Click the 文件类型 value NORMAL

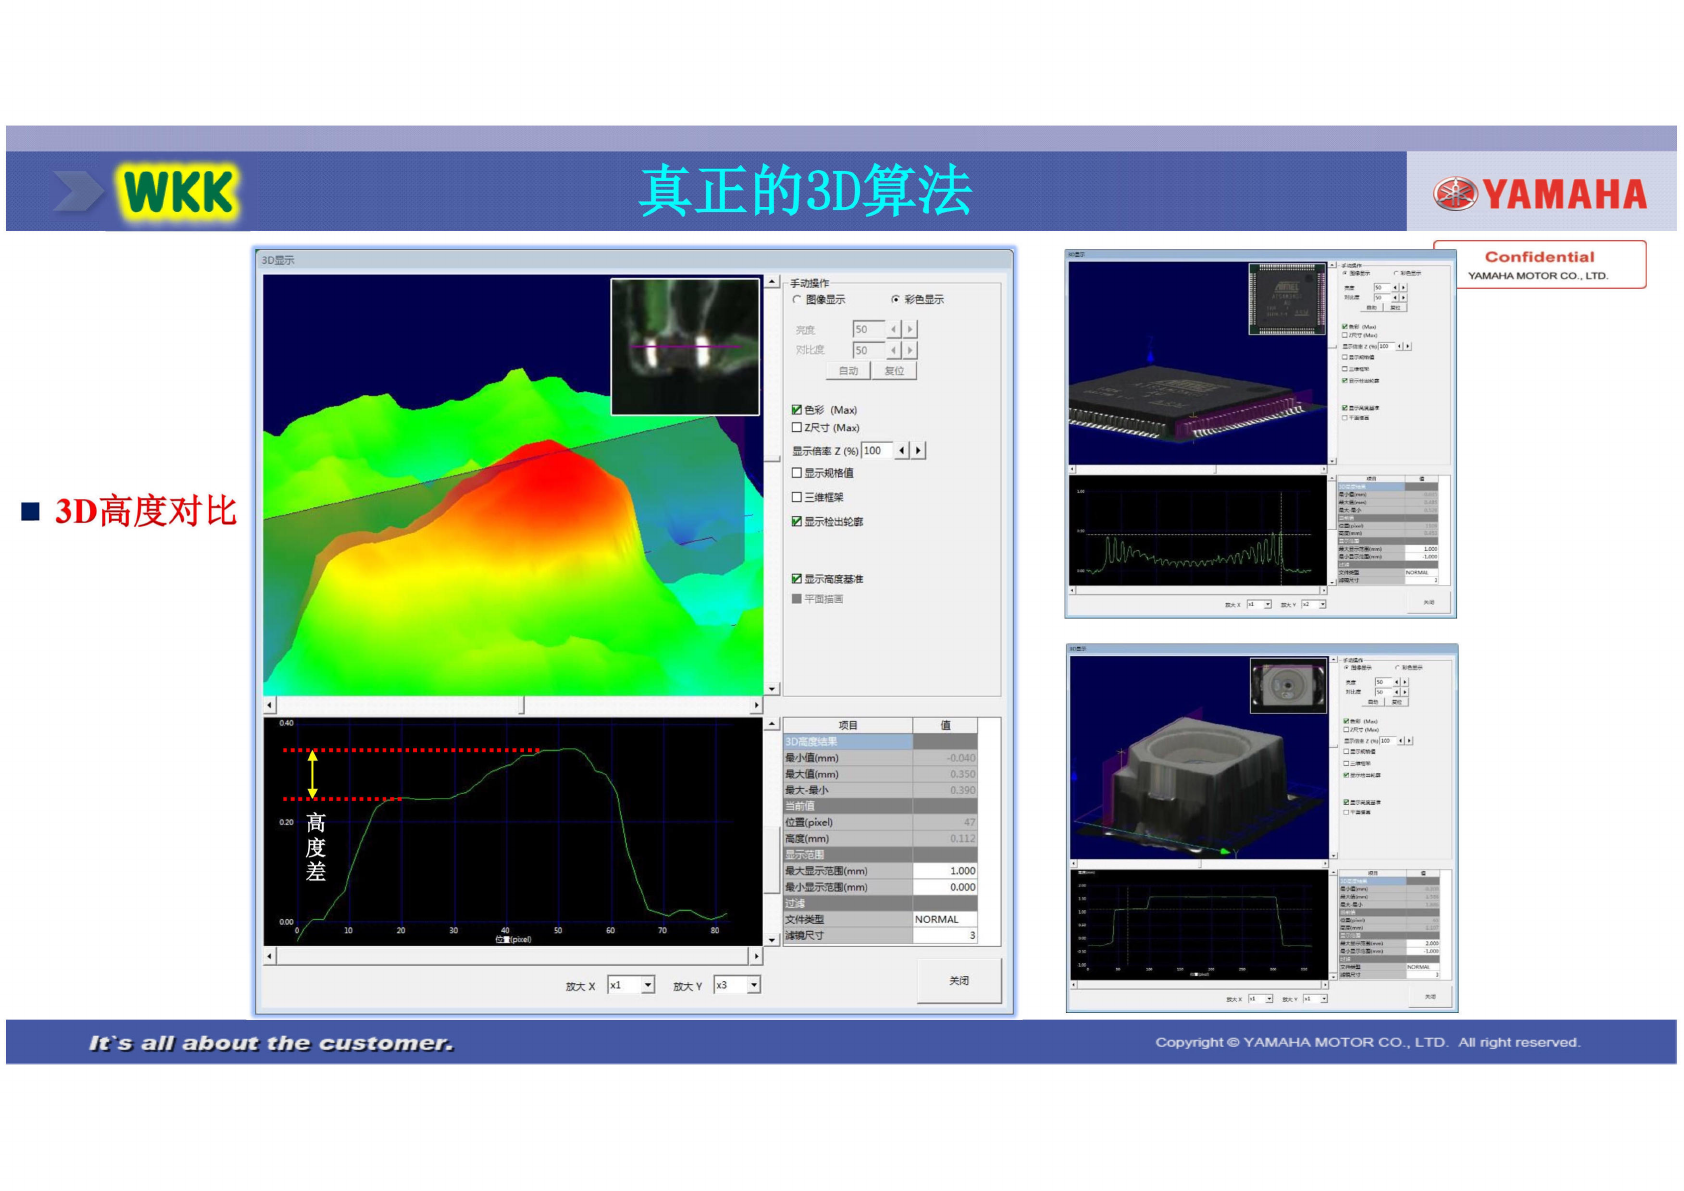[945, 919]
